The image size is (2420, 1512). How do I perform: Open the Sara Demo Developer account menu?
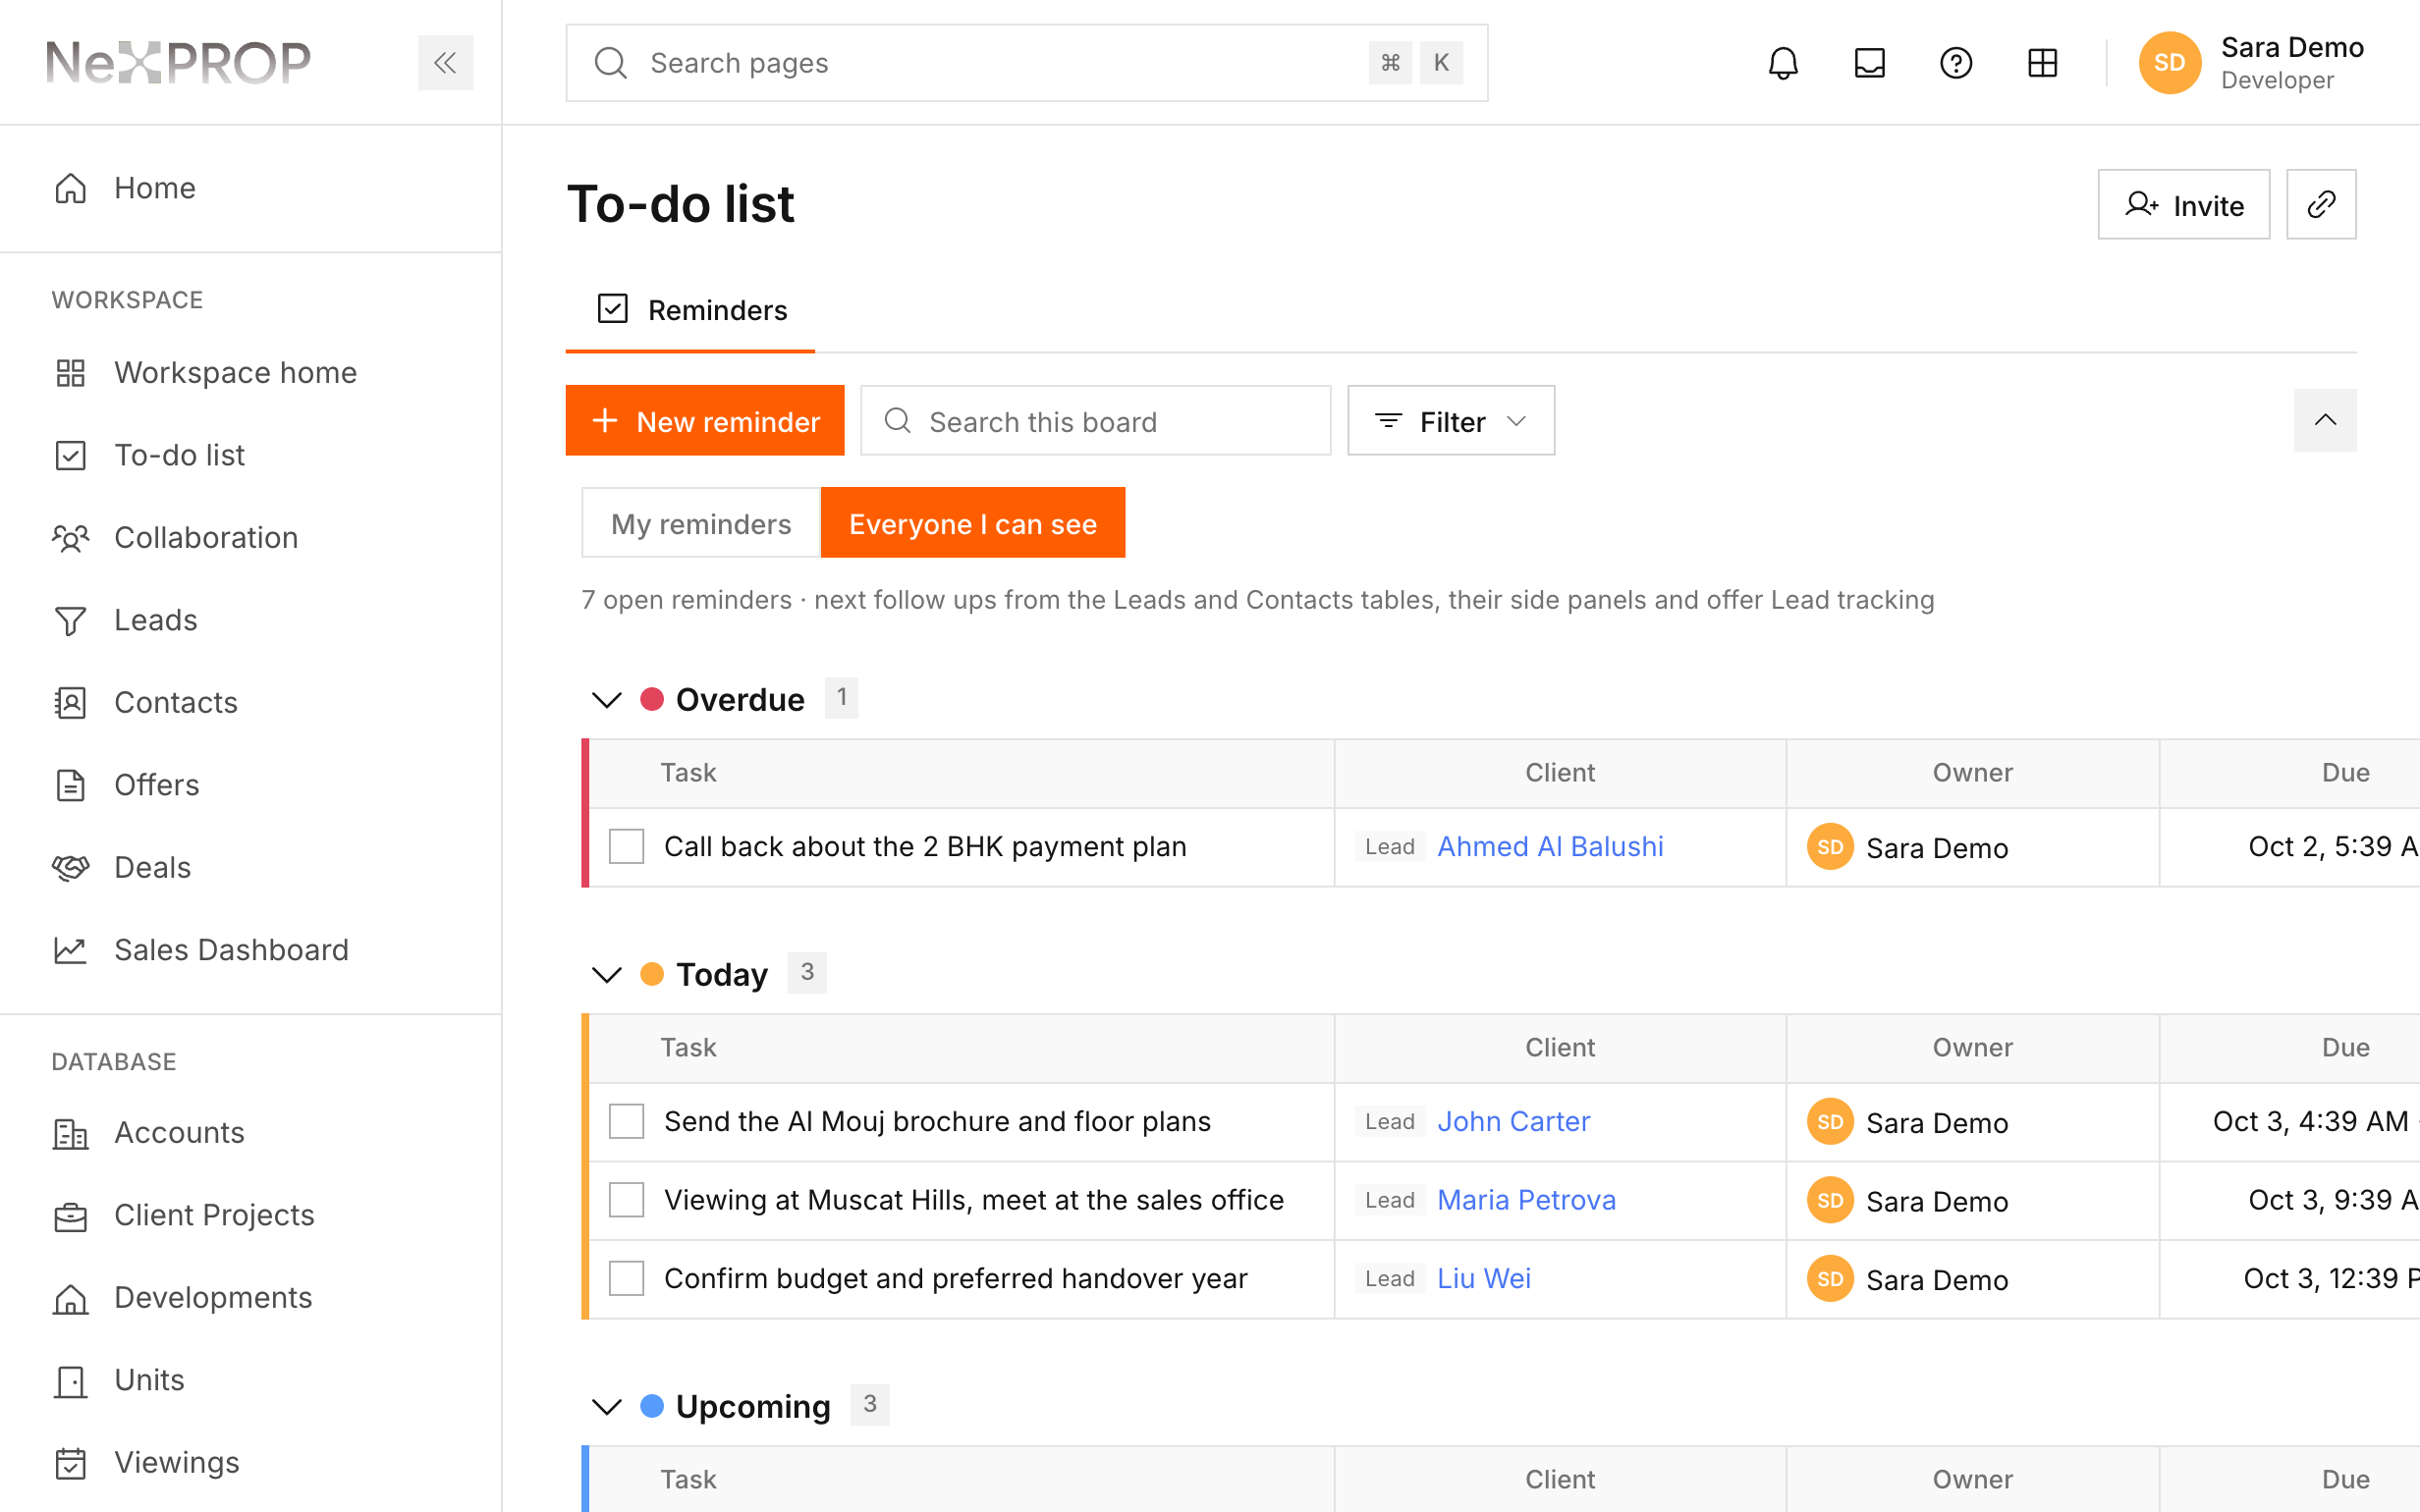(x=2253, y=63)
